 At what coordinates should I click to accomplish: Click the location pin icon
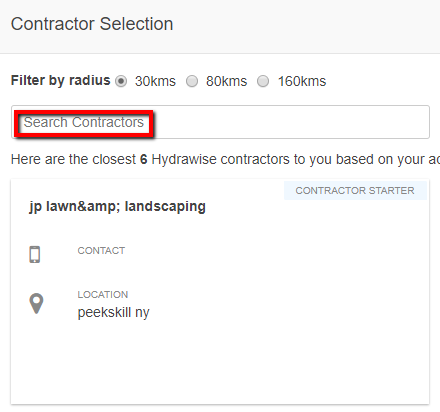point(36,303)
